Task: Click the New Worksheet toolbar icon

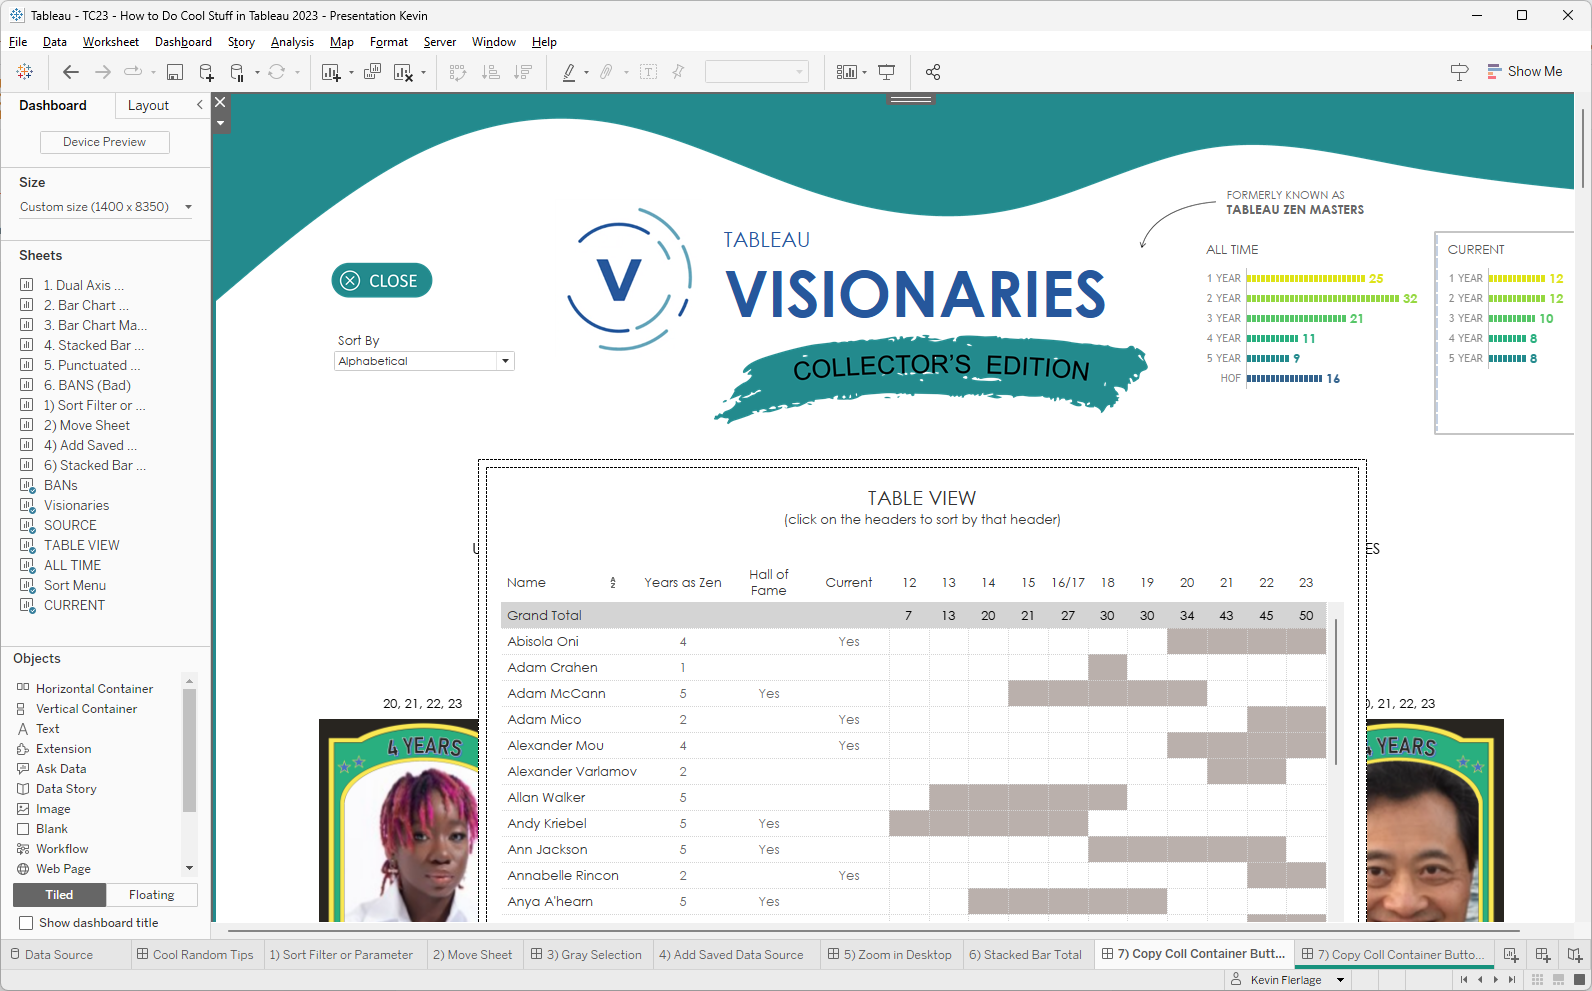Action: (x=331, y=72)
